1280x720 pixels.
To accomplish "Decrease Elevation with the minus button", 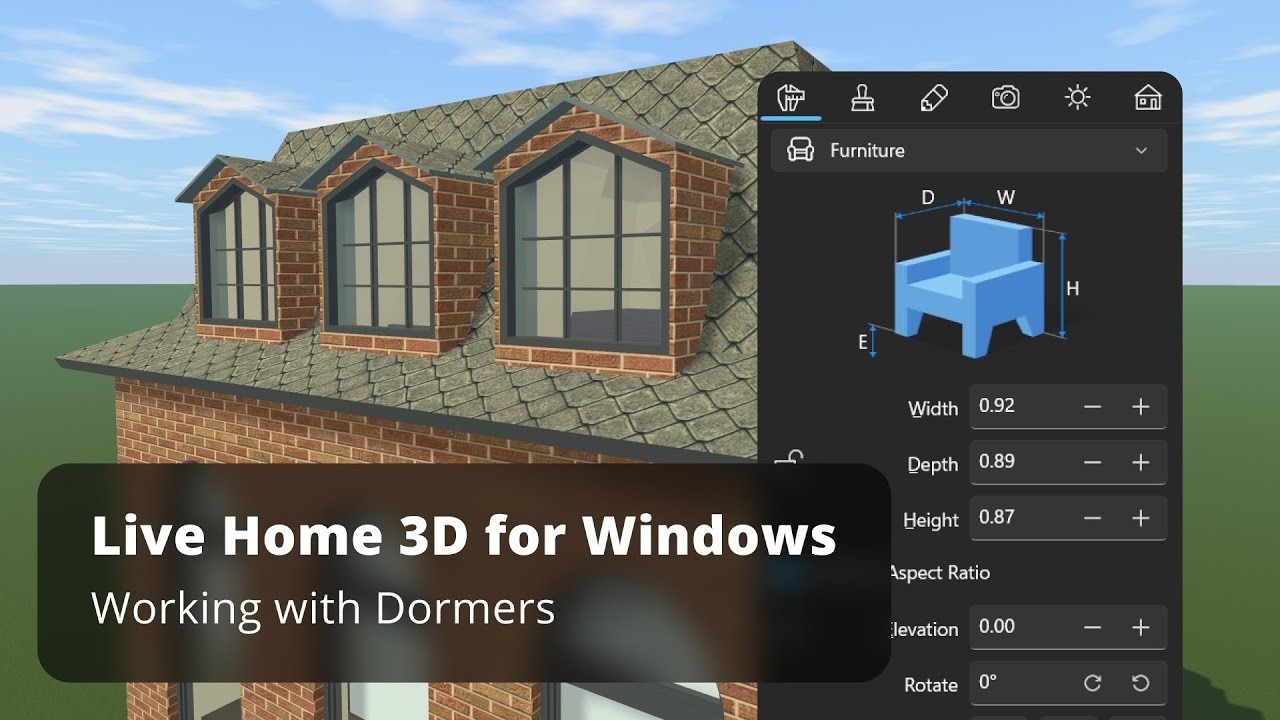I will tap(1092, 628).
